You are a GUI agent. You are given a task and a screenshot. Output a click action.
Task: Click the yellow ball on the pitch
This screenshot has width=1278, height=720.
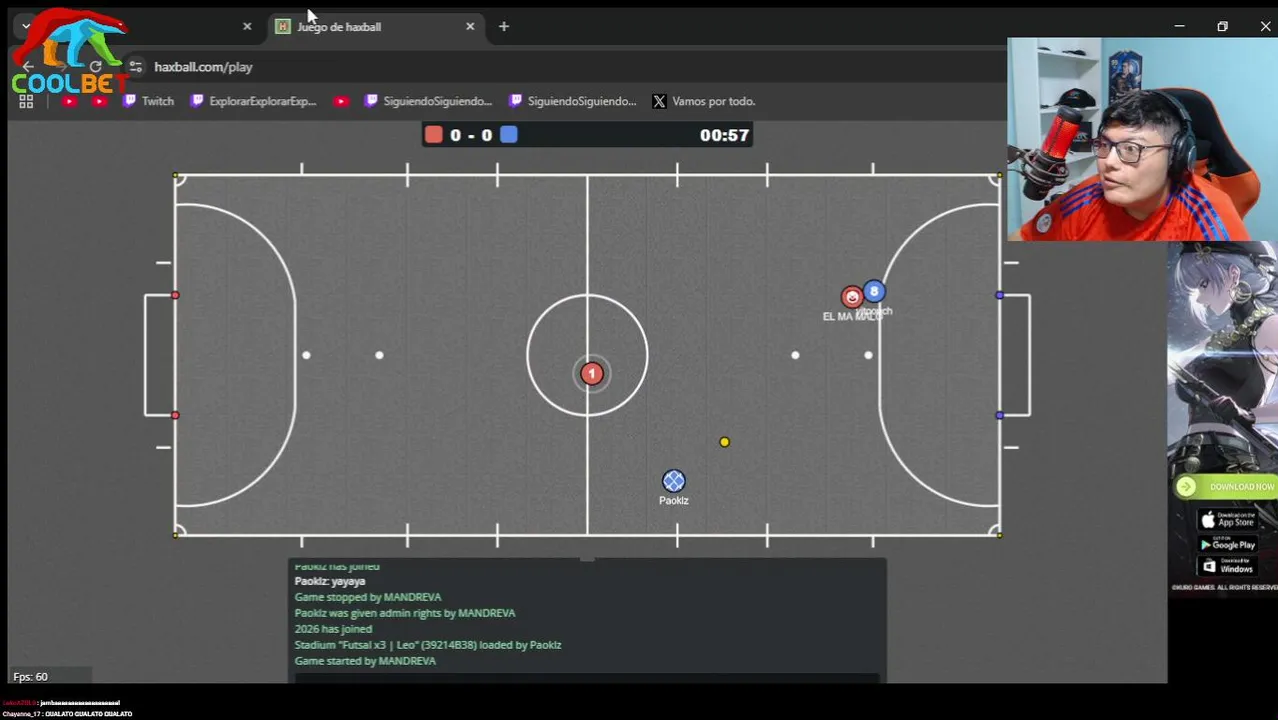tap(725, 442)
